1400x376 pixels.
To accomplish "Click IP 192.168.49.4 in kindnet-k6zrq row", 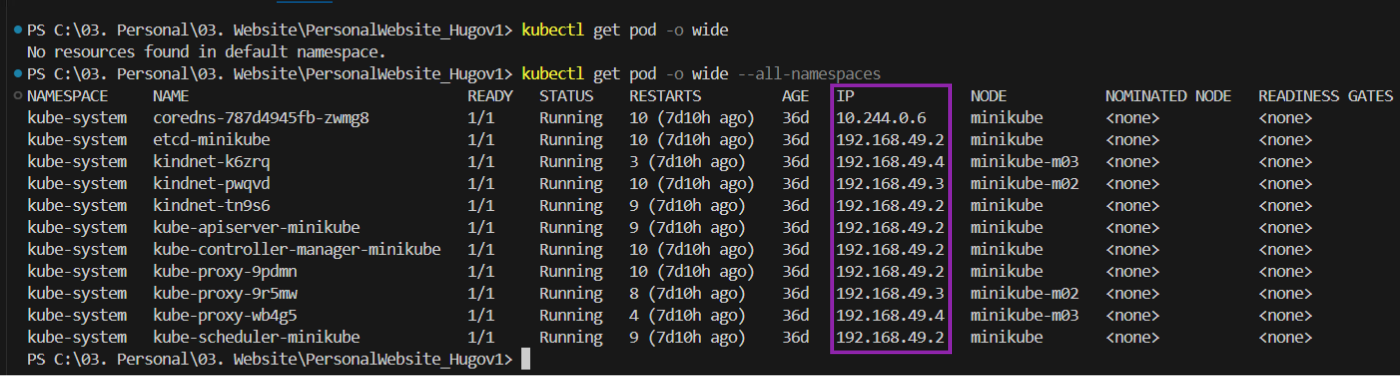I will pyautogui.click(x=890, y=162).
